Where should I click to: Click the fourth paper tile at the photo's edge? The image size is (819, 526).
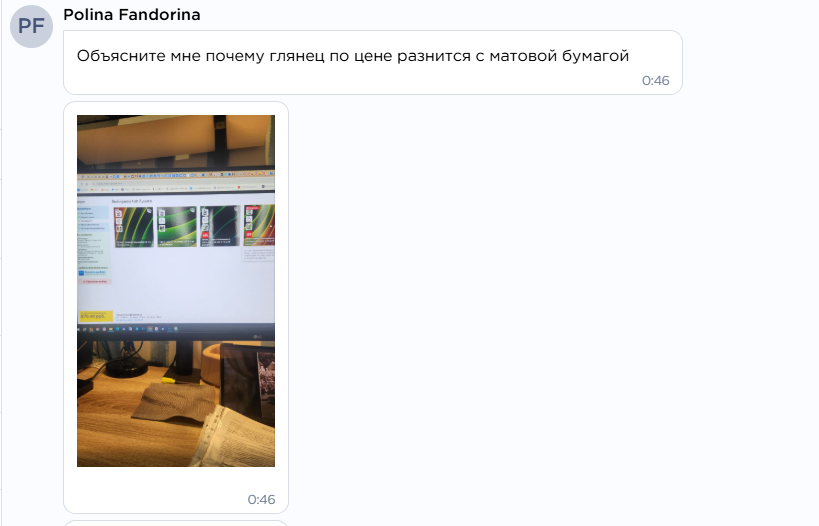pyautogui.click(x=259, y=226)
